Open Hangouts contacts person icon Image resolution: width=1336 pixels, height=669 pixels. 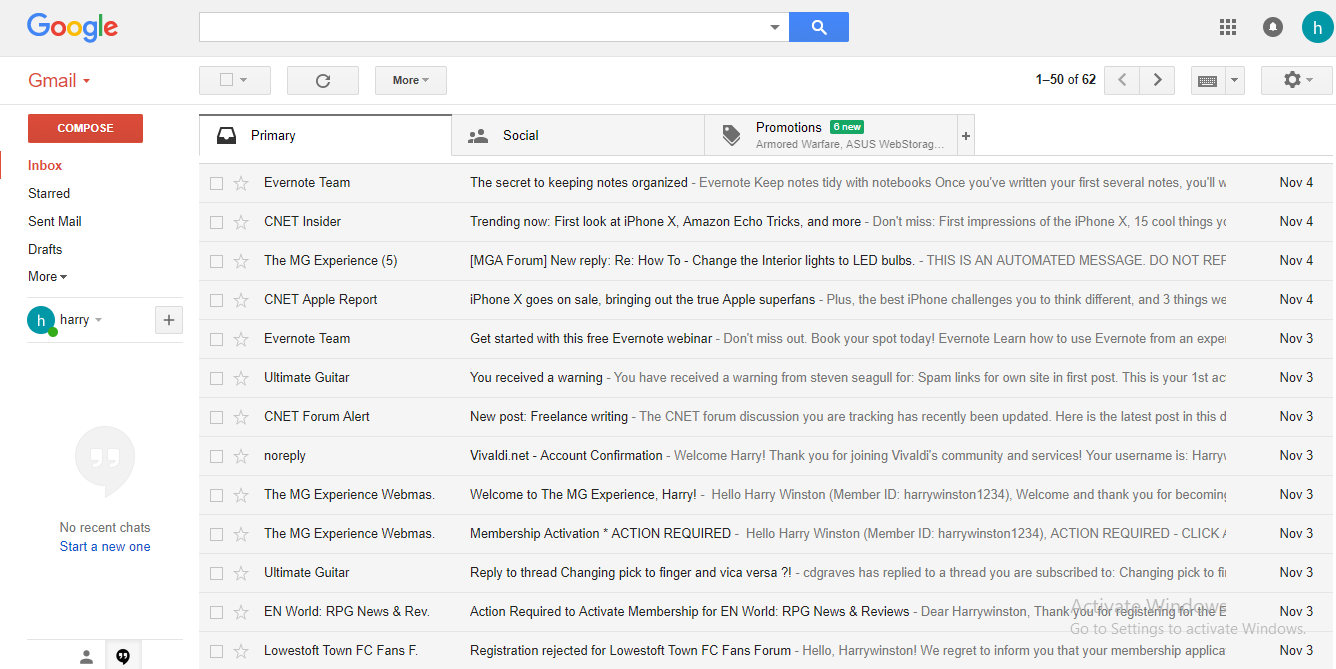[87, 656]
